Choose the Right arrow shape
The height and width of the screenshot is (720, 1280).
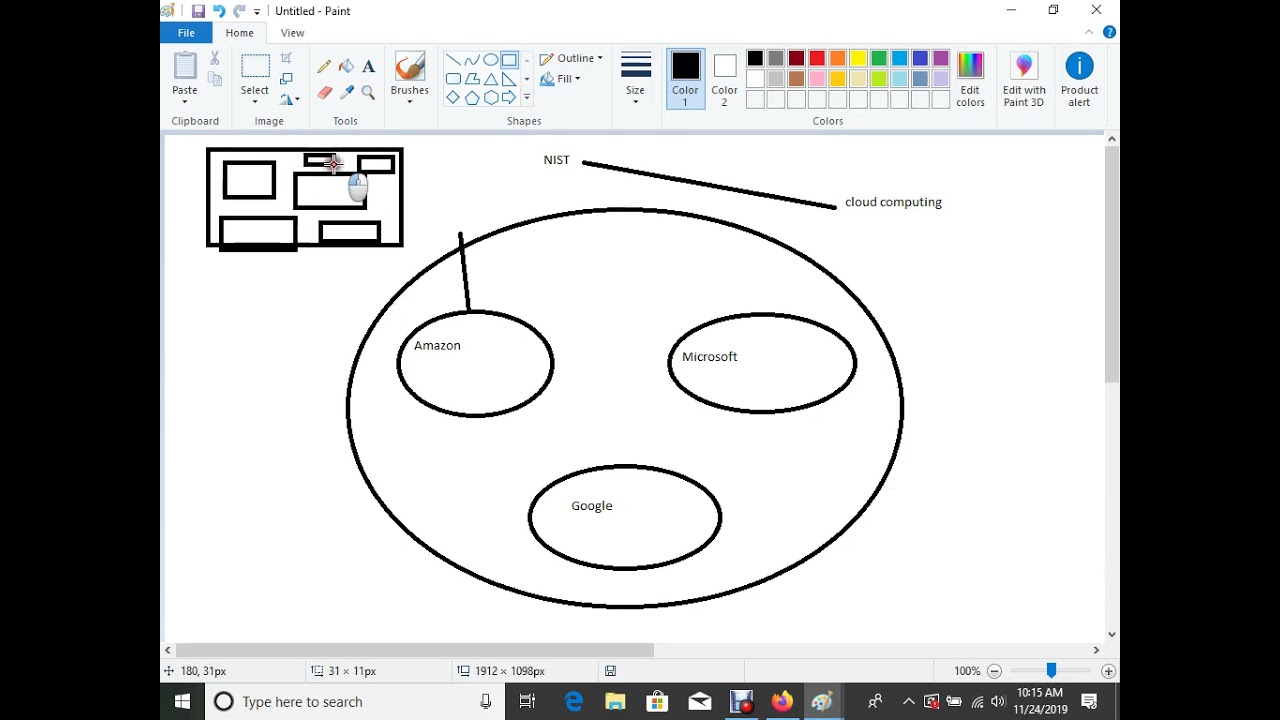(x=509, y=98)
